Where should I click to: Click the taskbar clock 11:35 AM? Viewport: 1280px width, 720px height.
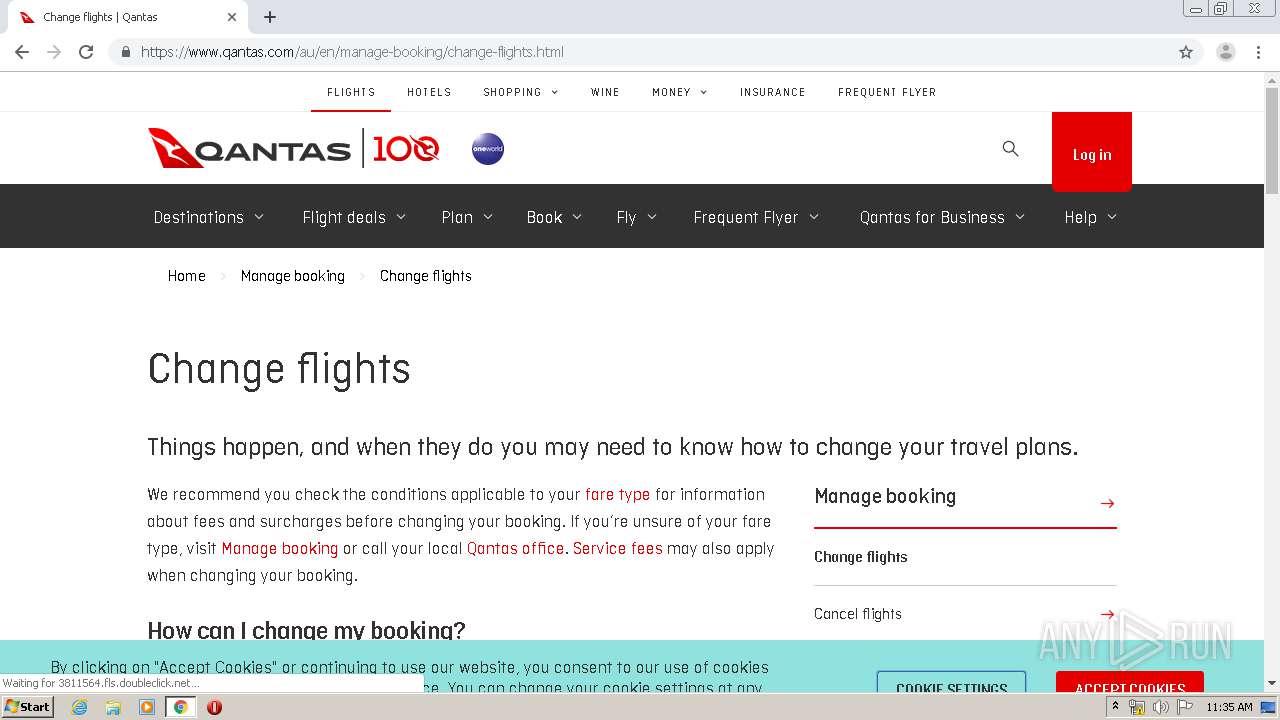(x=1229, y=707)
